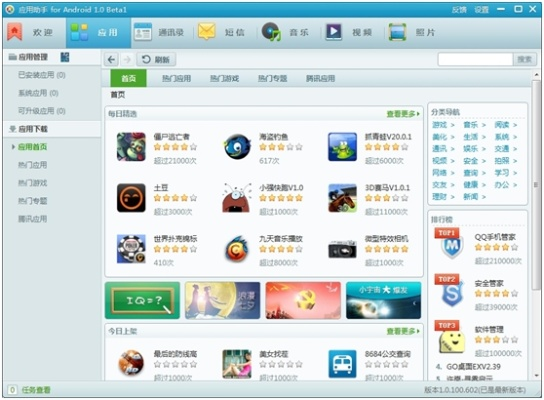Click the QR code icon beside 应用管理
This screenshot has height=400, width=544.
(65, 57)
